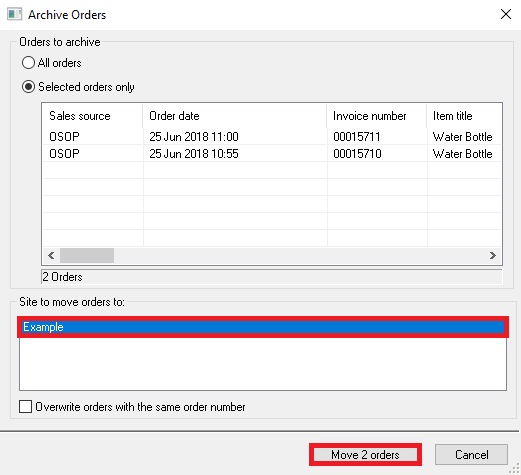Sort by Sales source column header
The height and width of the screenshot is (475, 521).
92,116
